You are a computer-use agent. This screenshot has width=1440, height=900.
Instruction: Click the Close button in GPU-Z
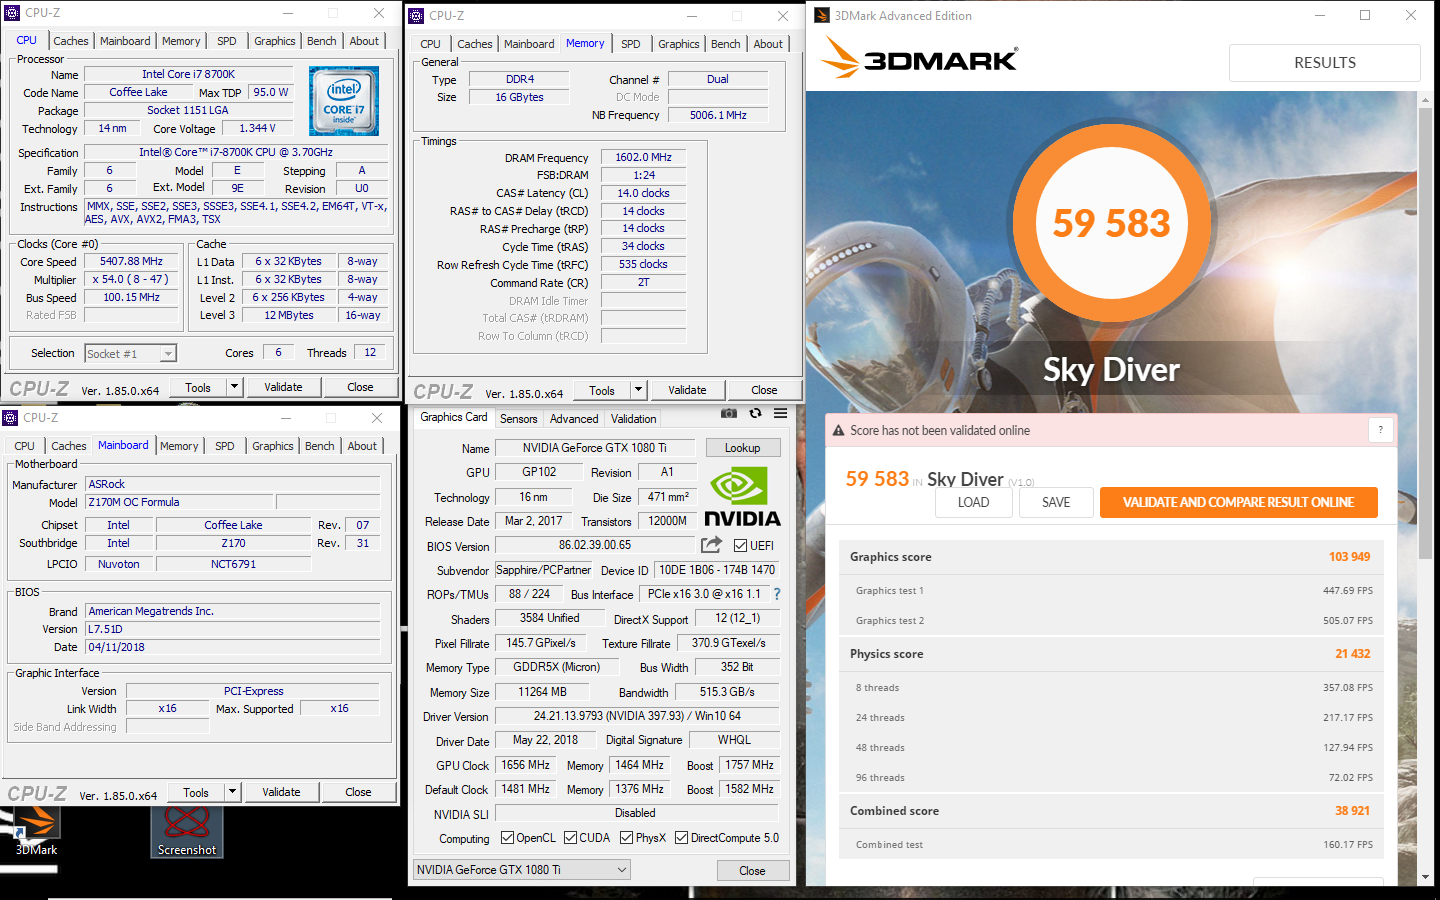click(752, 871)
